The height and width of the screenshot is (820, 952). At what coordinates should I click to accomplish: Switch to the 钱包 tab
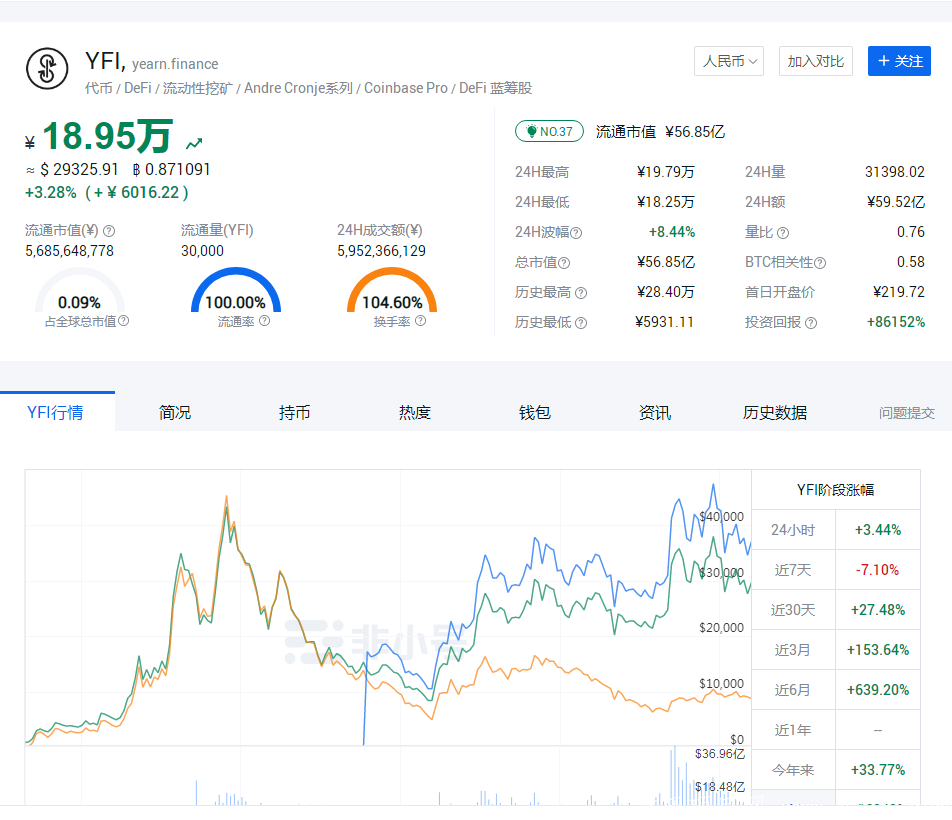(535, 412)
